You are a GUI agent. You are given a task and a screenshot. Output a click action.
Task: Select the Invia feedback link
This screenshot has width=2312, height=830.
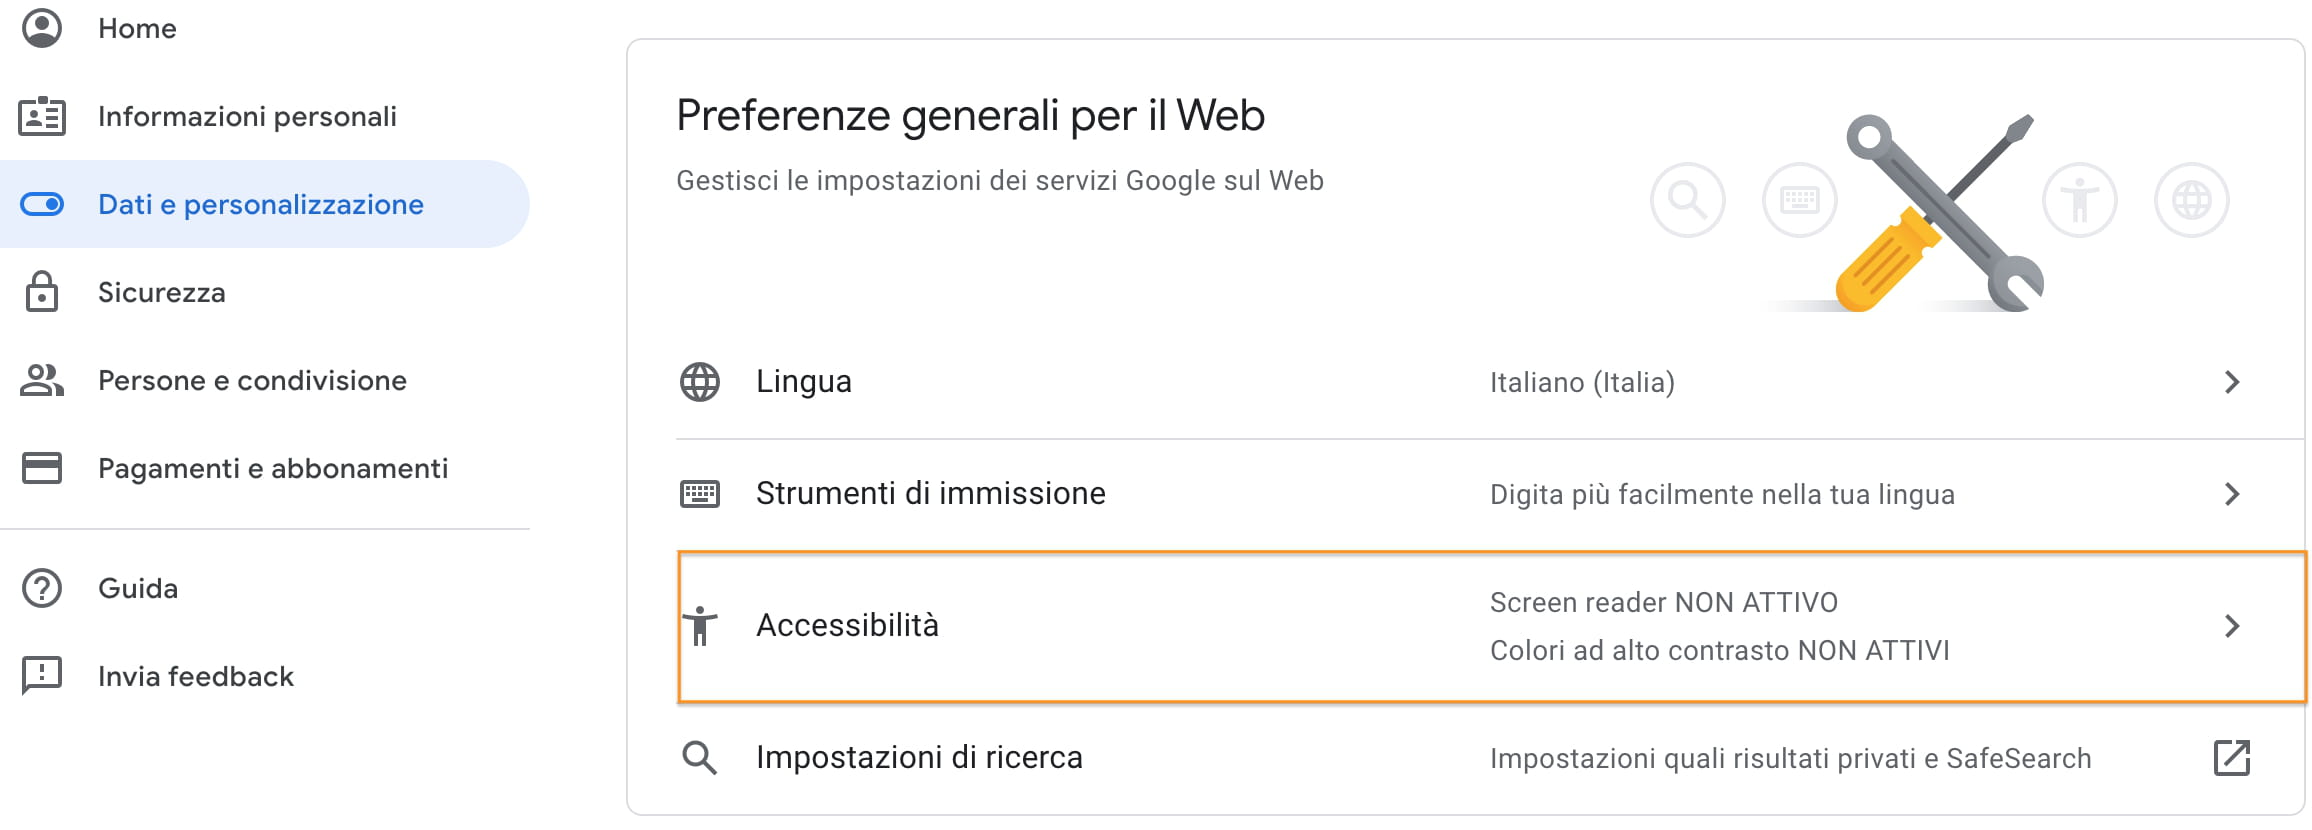[196, 677]
